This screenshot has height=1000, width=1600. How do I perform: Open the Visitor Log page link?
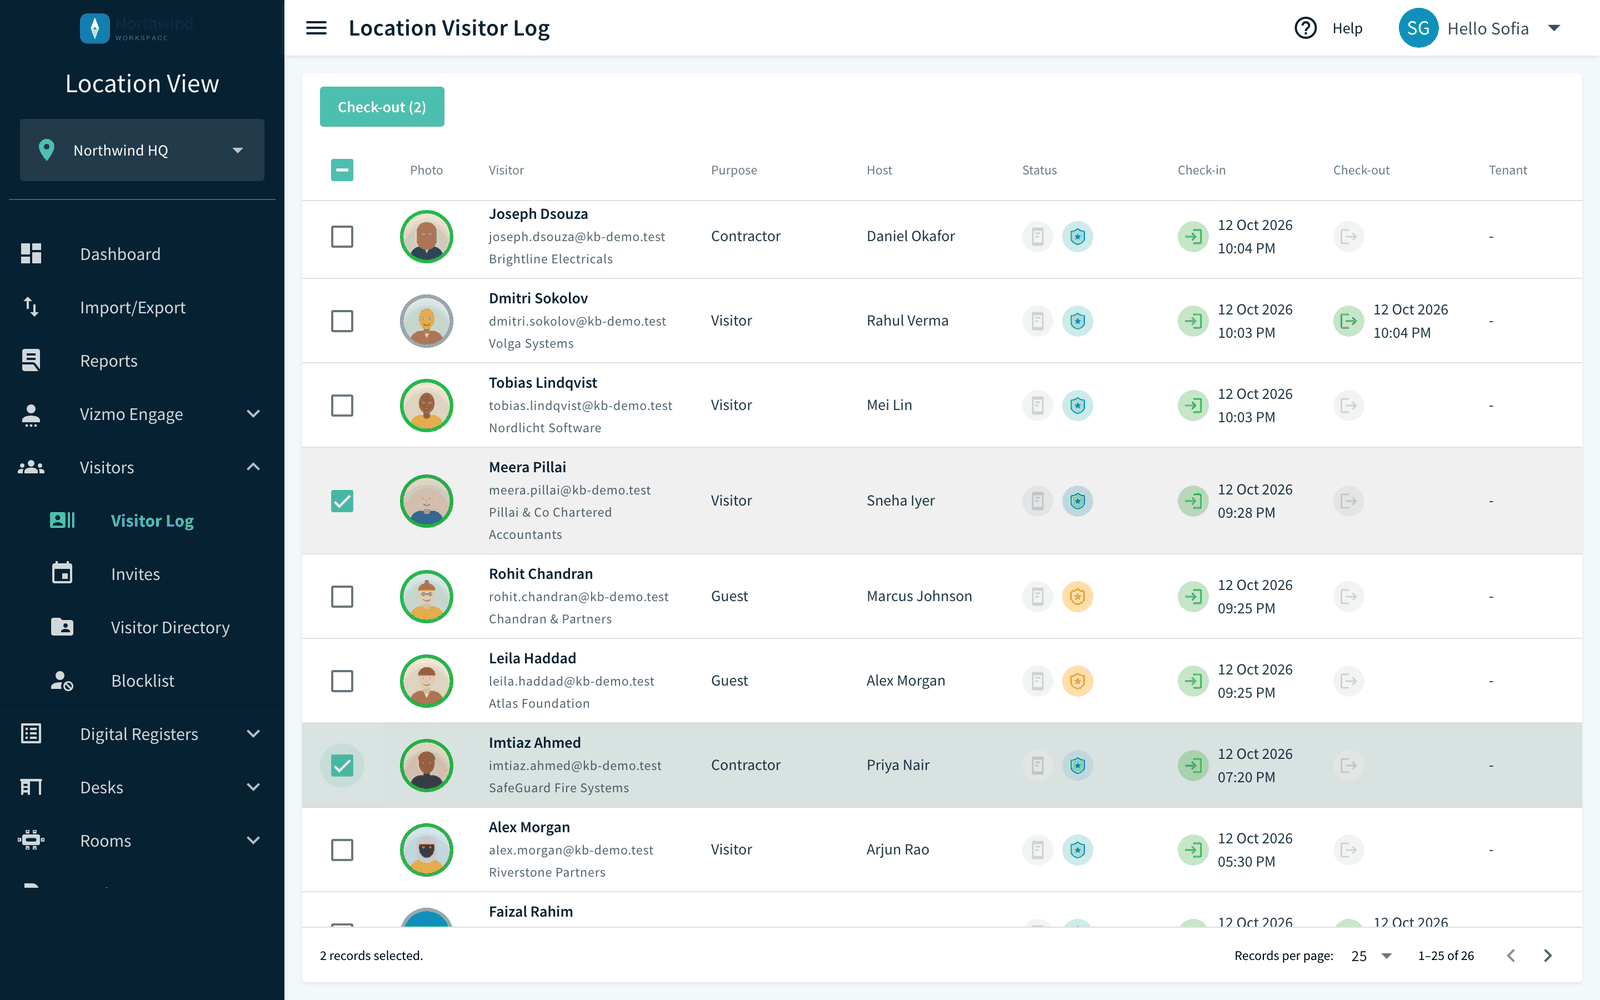coord(142,521)
